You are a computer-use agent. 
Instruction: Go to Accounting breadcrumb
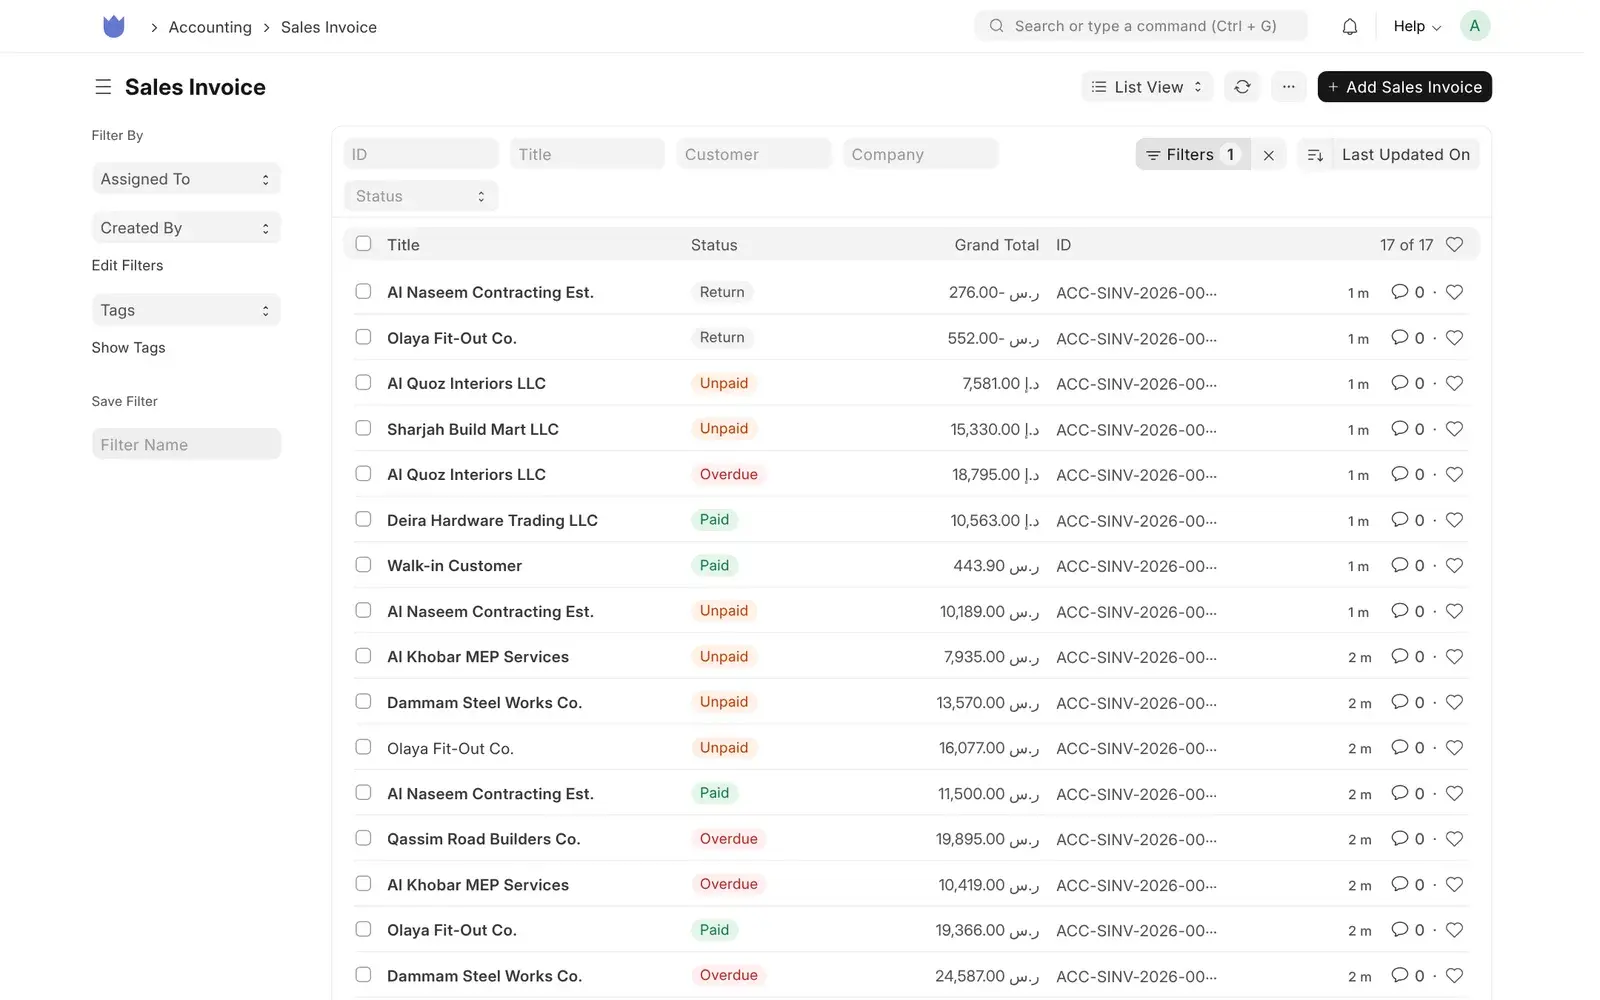pyautogui.click(x=210, y=27)
